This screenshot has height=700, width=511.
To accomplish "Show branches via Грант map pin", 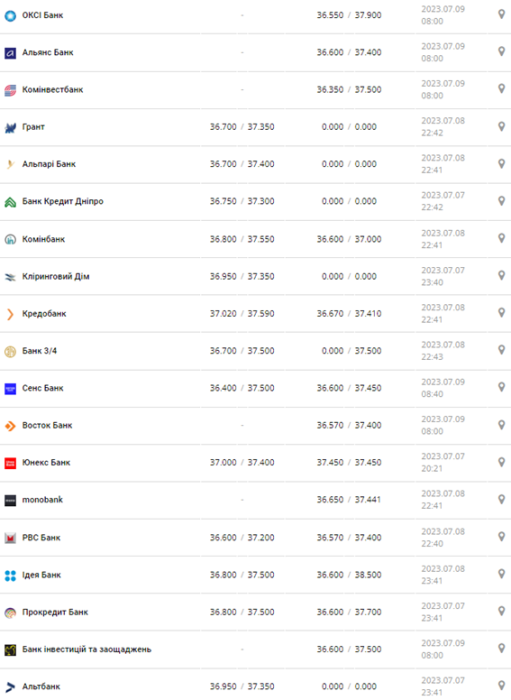I will 501,126.
